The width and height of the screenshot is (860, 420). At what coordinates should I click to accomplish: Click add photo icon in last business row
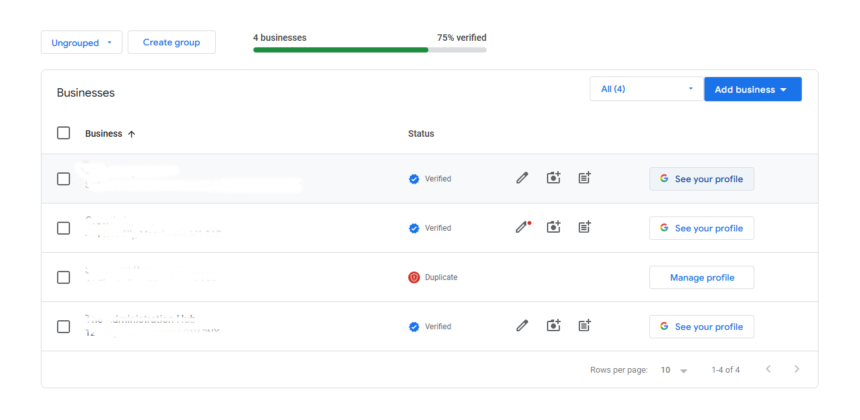[553, 326]
